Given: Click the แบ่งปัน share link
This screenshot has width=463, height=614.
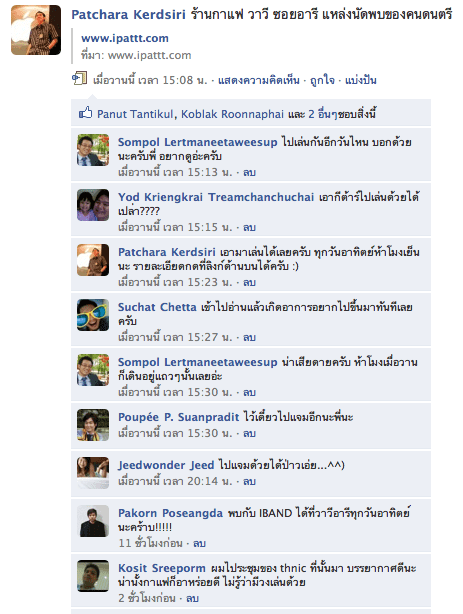Looking at the screenshot, I should tap(361, 80).
